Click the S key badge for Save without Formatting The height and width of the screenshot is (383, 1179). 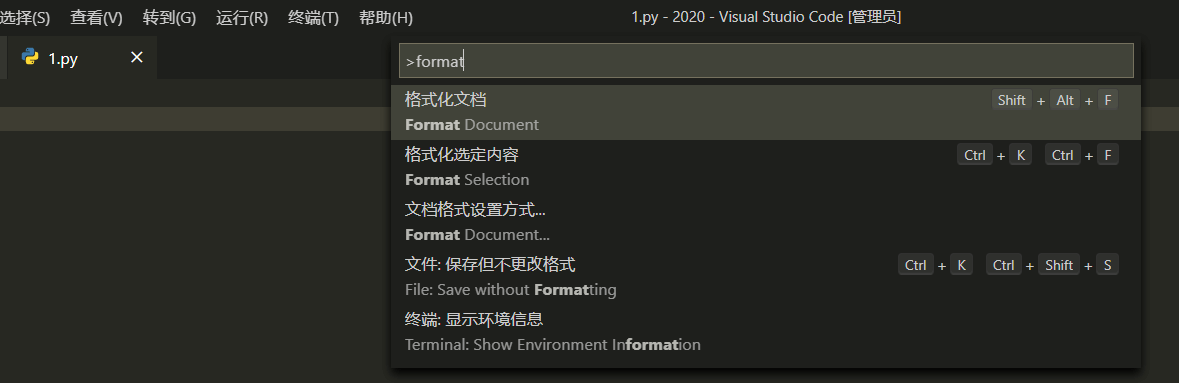[1108, 265]
